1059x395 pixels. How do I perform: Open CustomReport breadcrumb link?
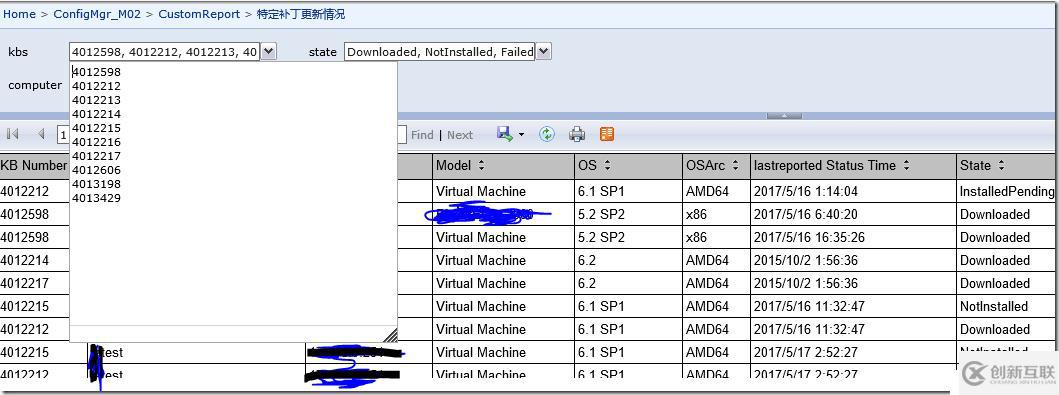tap(199, 14)
